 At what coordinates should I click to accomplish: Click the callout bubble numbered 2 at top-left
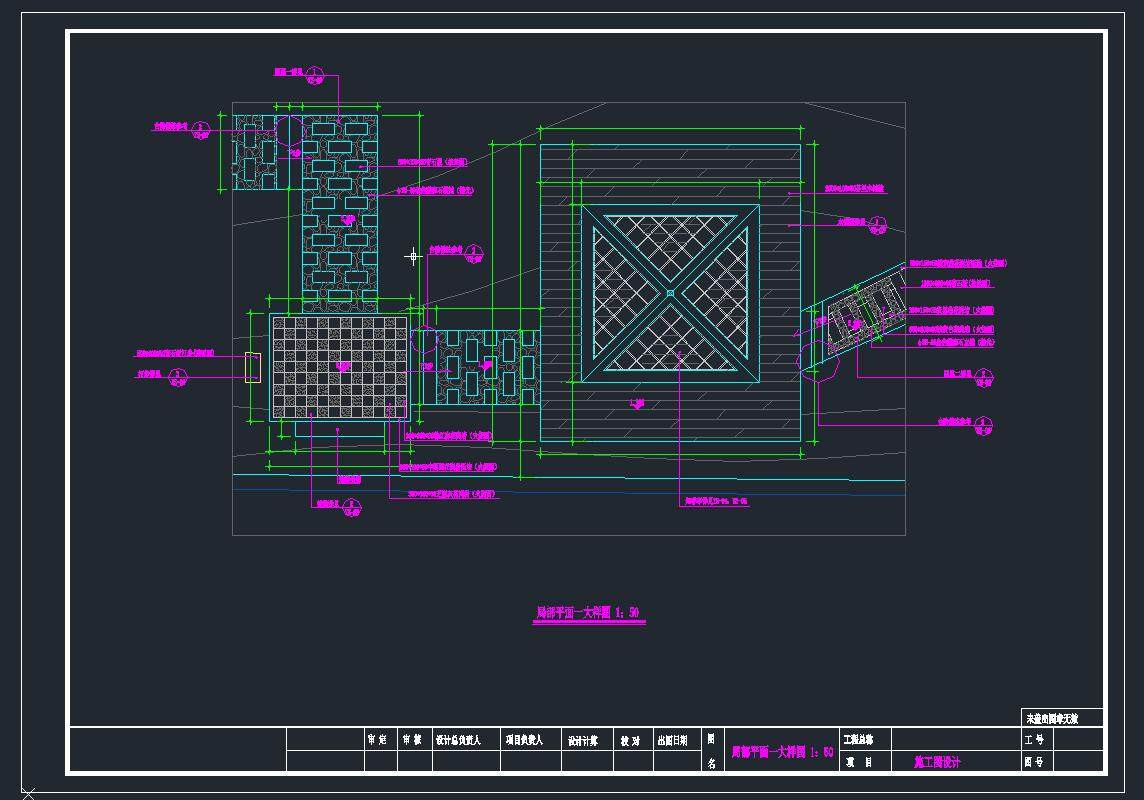click(x=201, y=128)
